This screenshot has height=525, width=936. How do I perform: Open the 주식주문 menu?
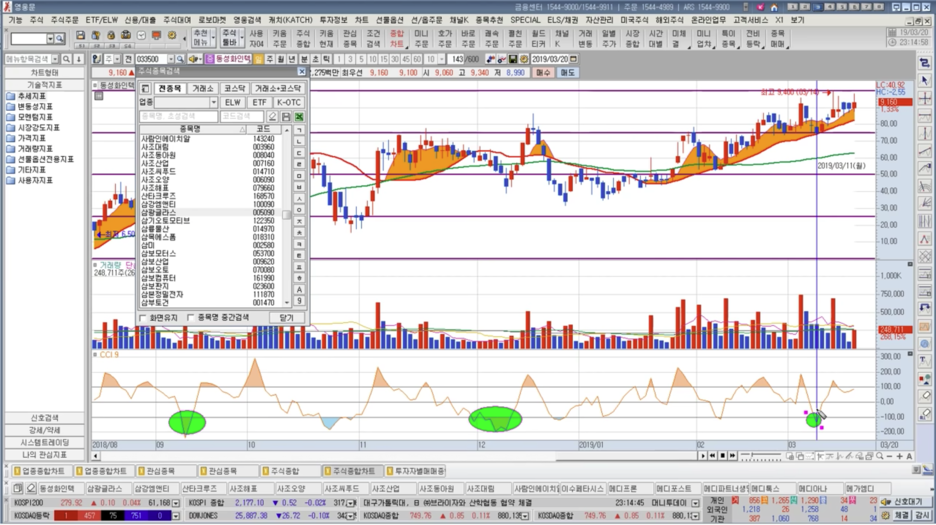[x=64, y=20]
